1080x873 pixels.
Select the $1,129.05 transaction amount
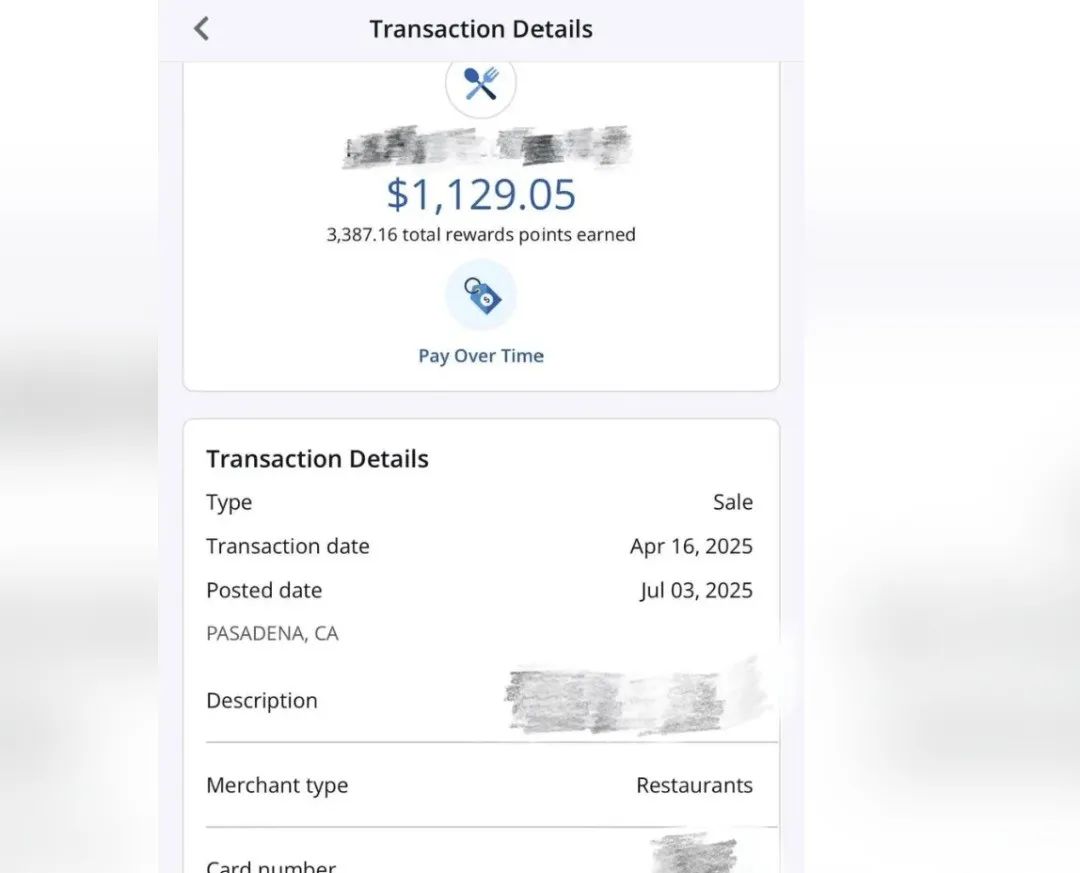(481, 194)
